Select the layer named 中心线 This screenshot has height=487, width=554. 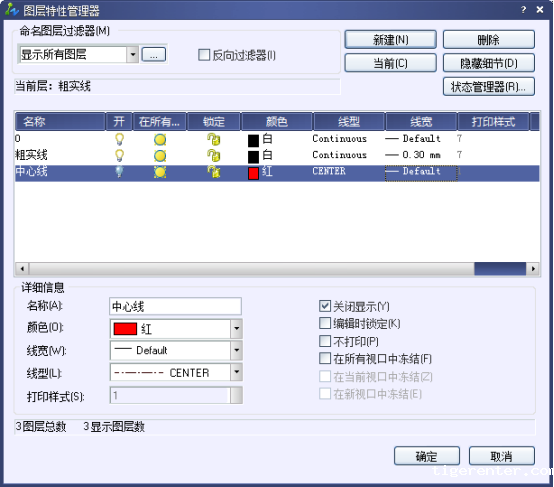coord(31,171)
